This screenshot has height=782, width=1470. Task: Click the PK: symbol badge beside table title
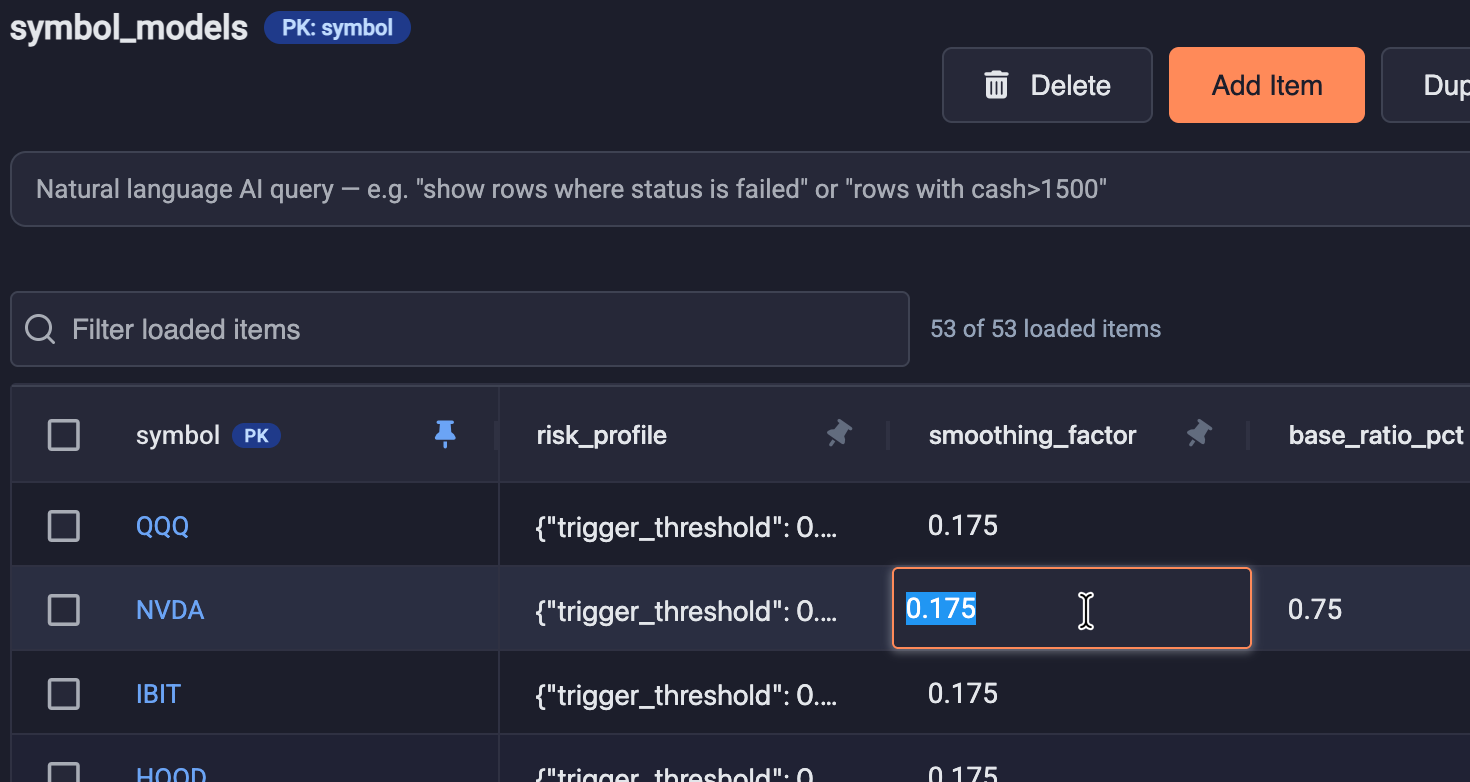tap(337, 28)
